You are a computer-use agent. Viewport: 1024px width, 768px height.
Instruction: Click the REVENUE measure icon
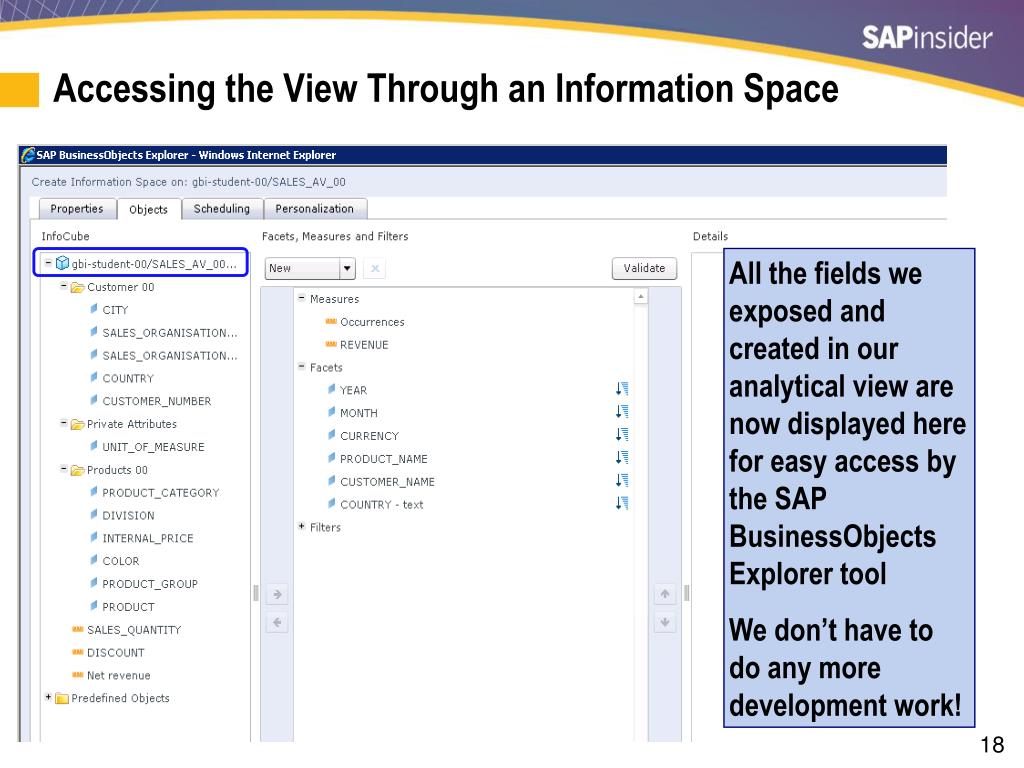click(331, 344)
